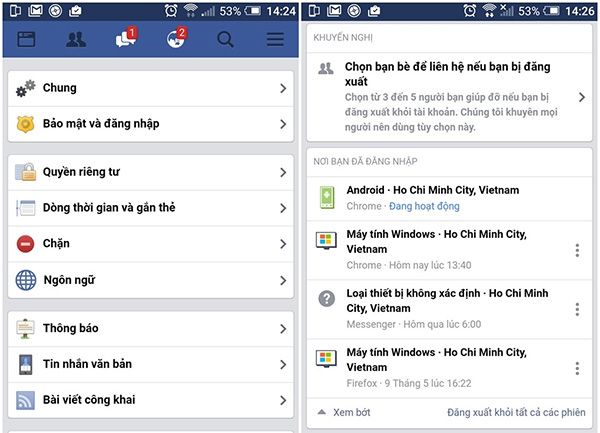This screenshot has width=600, height=433.
Task: Open the News Feed icon in top bar
Action: click(x=26, y=39)
